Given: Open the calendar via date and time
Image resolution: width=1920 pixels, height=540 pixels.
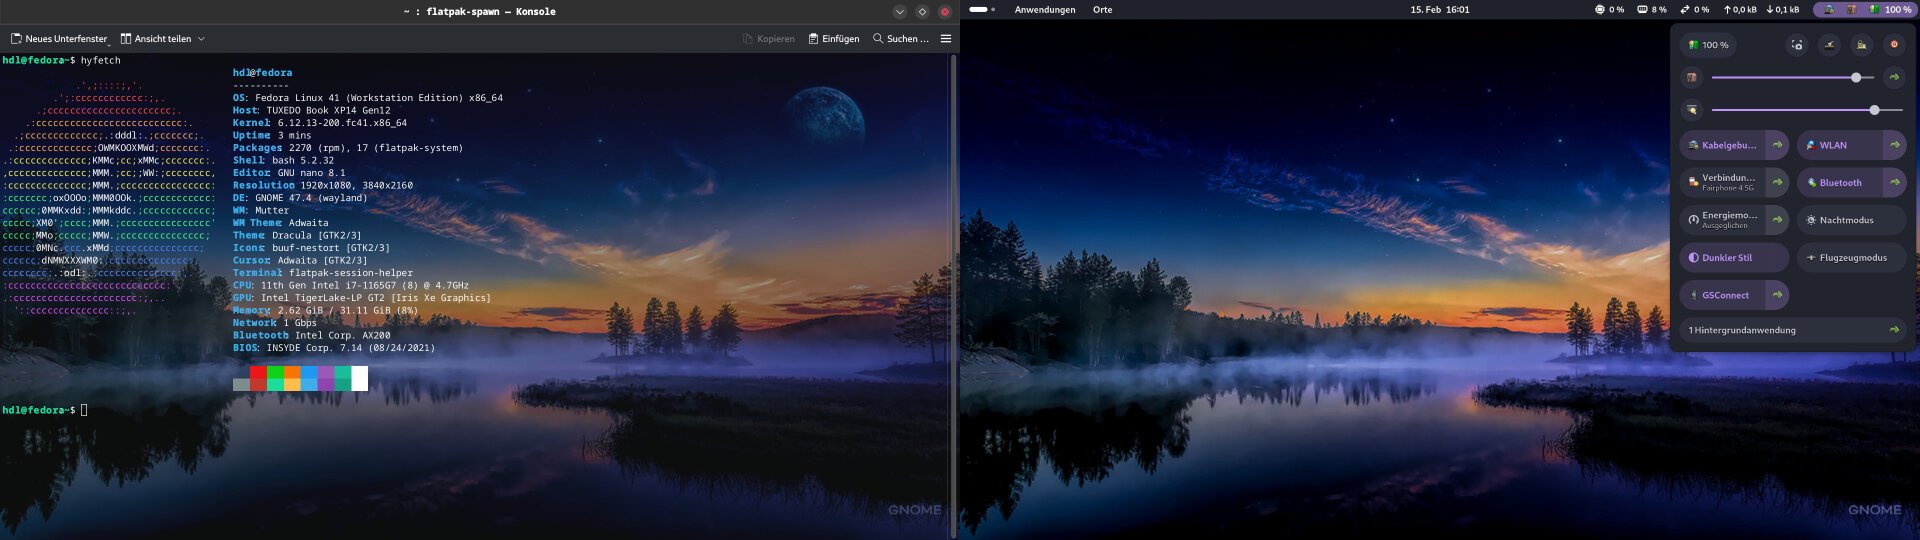Looking at the screenshot, I should [x=1440, y=10].
